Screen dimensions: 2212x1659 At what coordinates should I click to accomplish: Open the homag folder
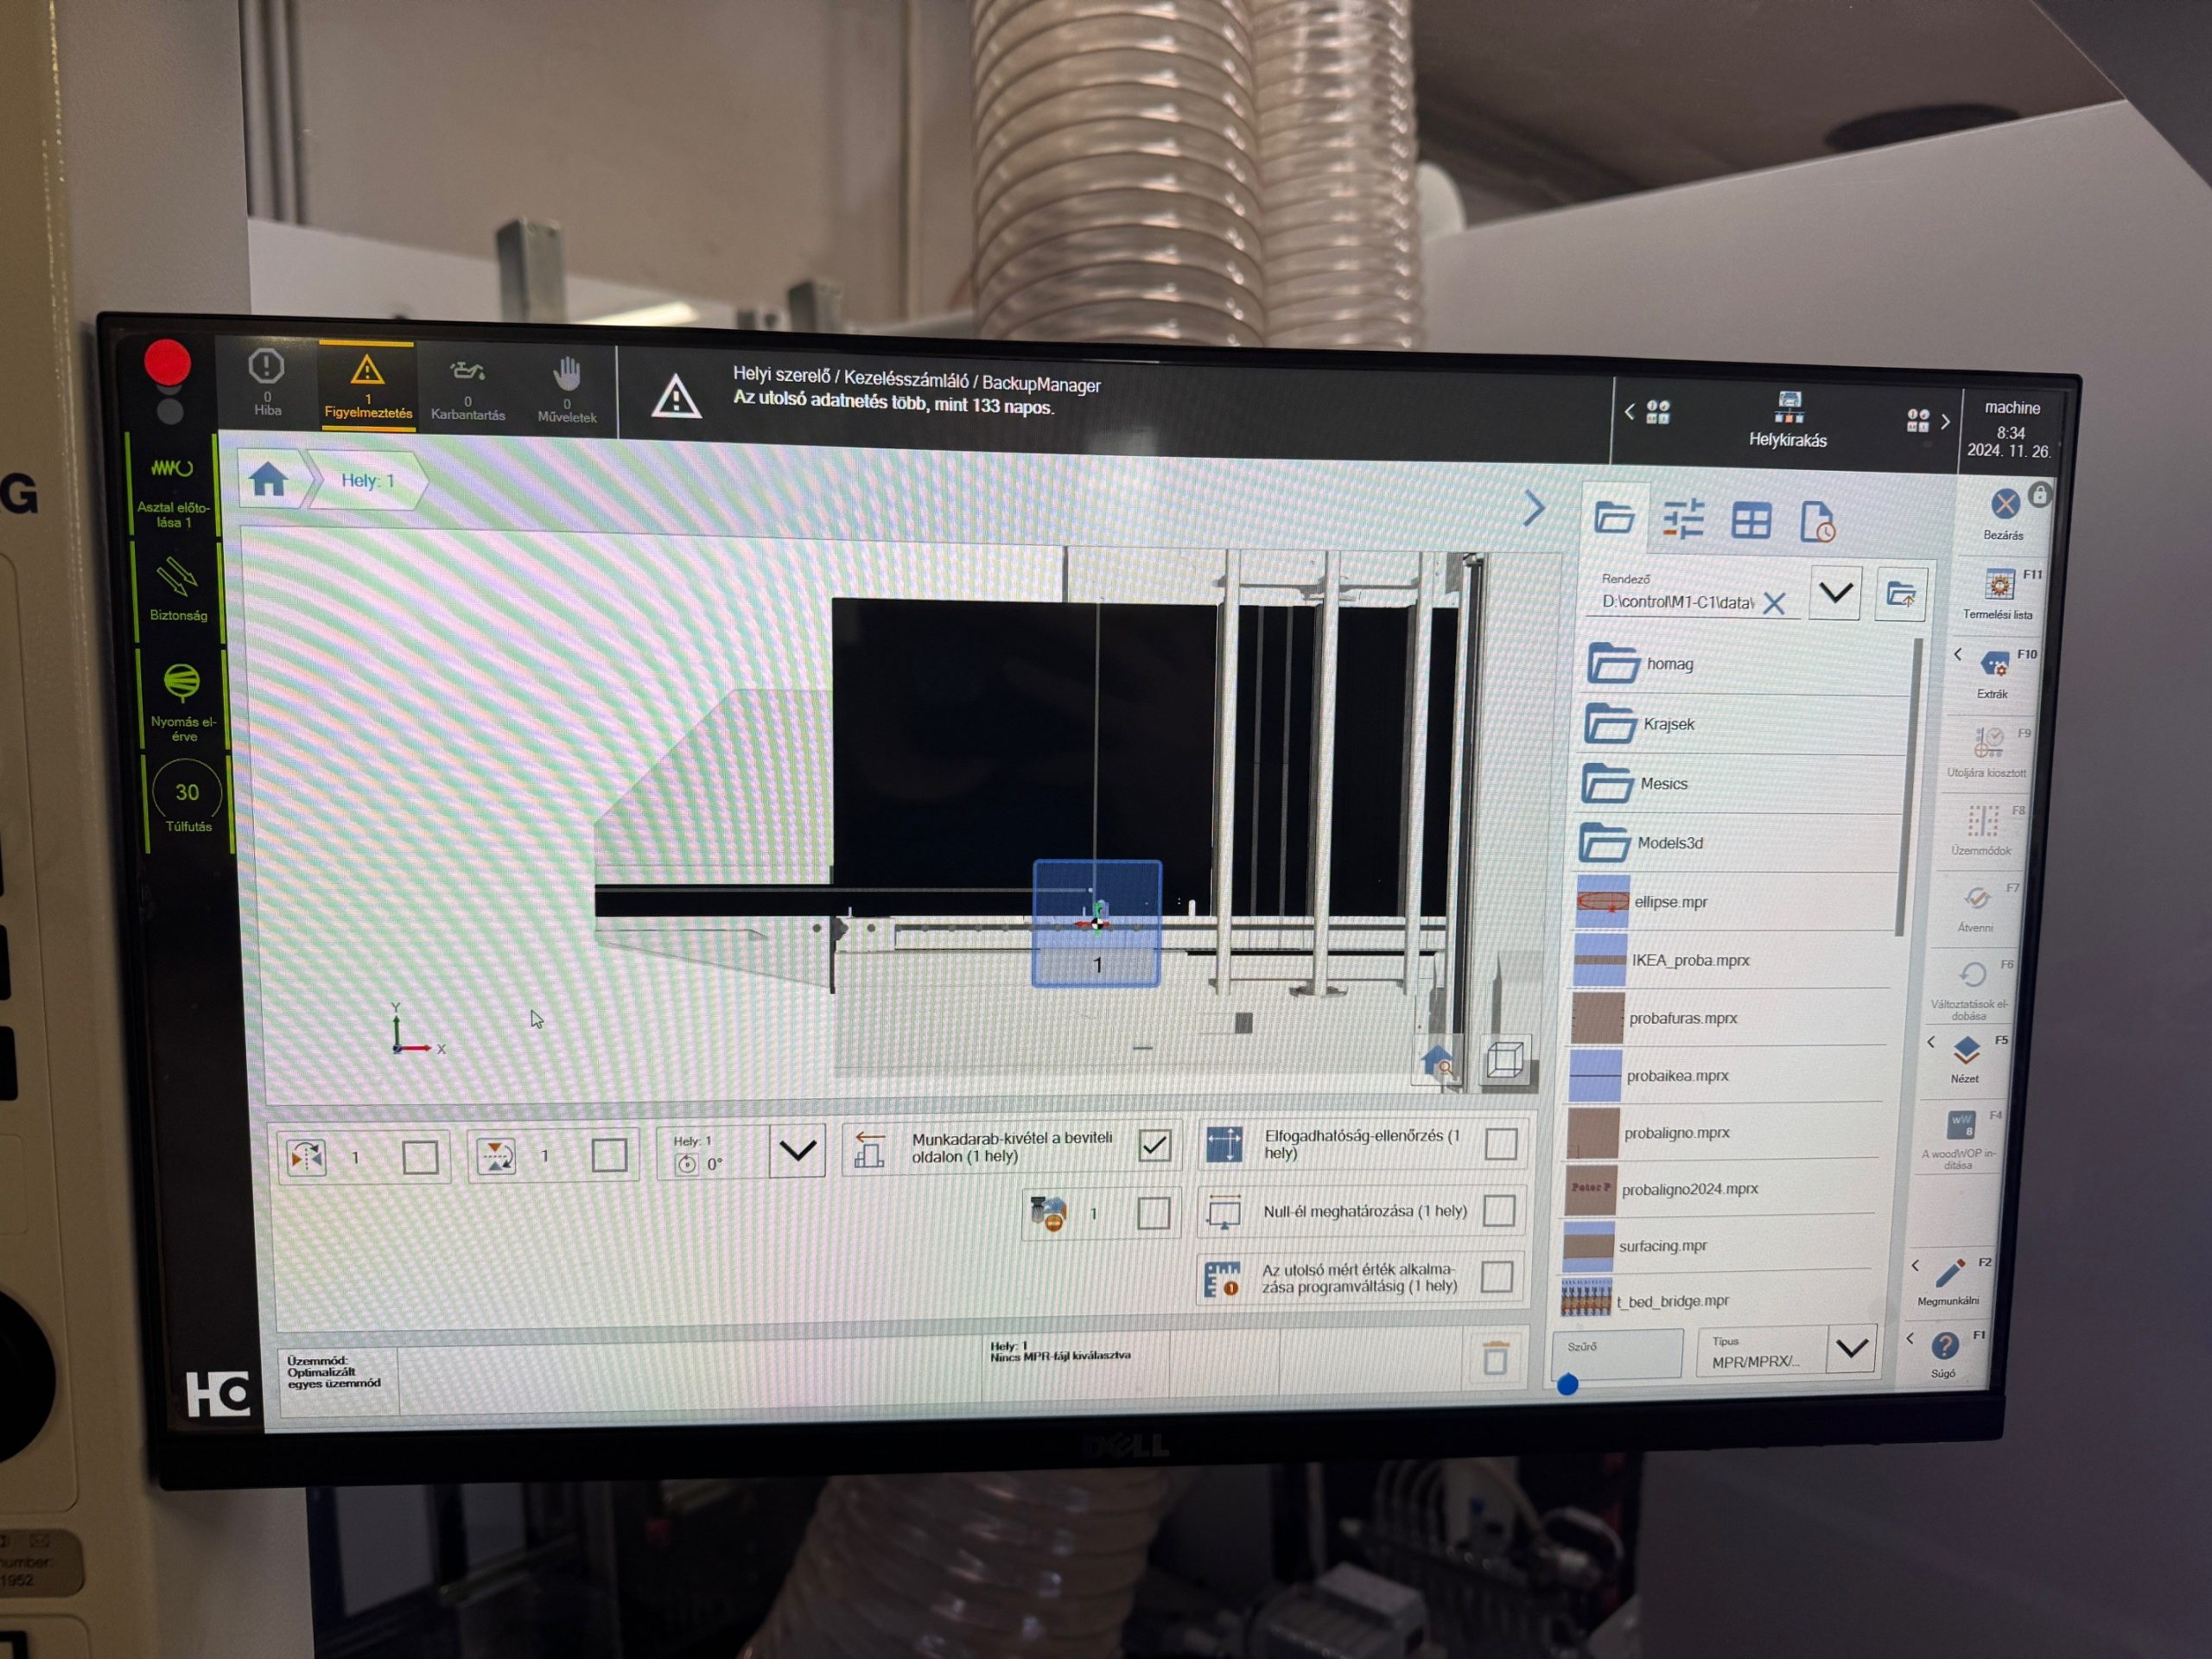coord(1745,664)
